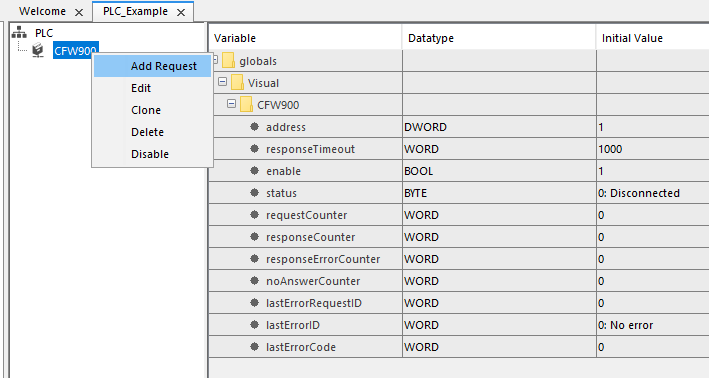709x378 pixels.
Task: Click WORD datatype of lastErrorID row
Action: tap(499, 325)
